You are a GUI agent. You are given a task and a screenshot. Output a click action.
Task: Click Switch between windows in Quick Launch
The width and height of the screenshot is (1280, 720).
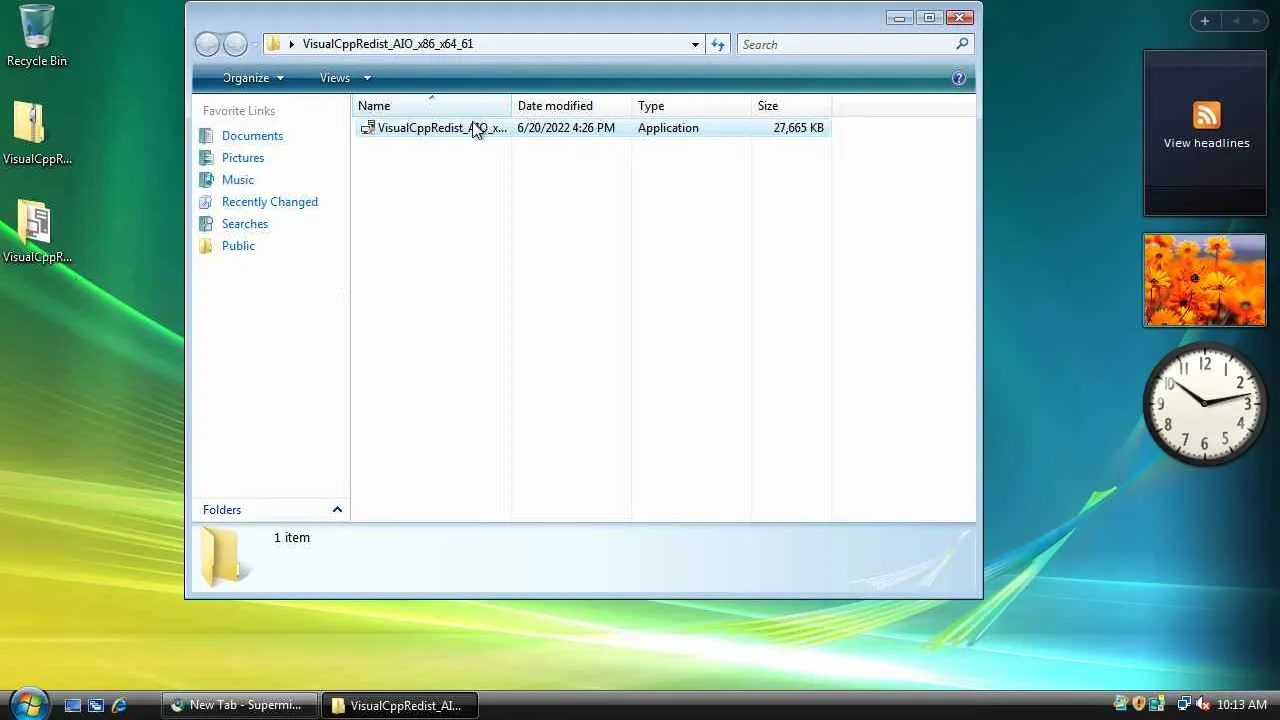(96, 705)
